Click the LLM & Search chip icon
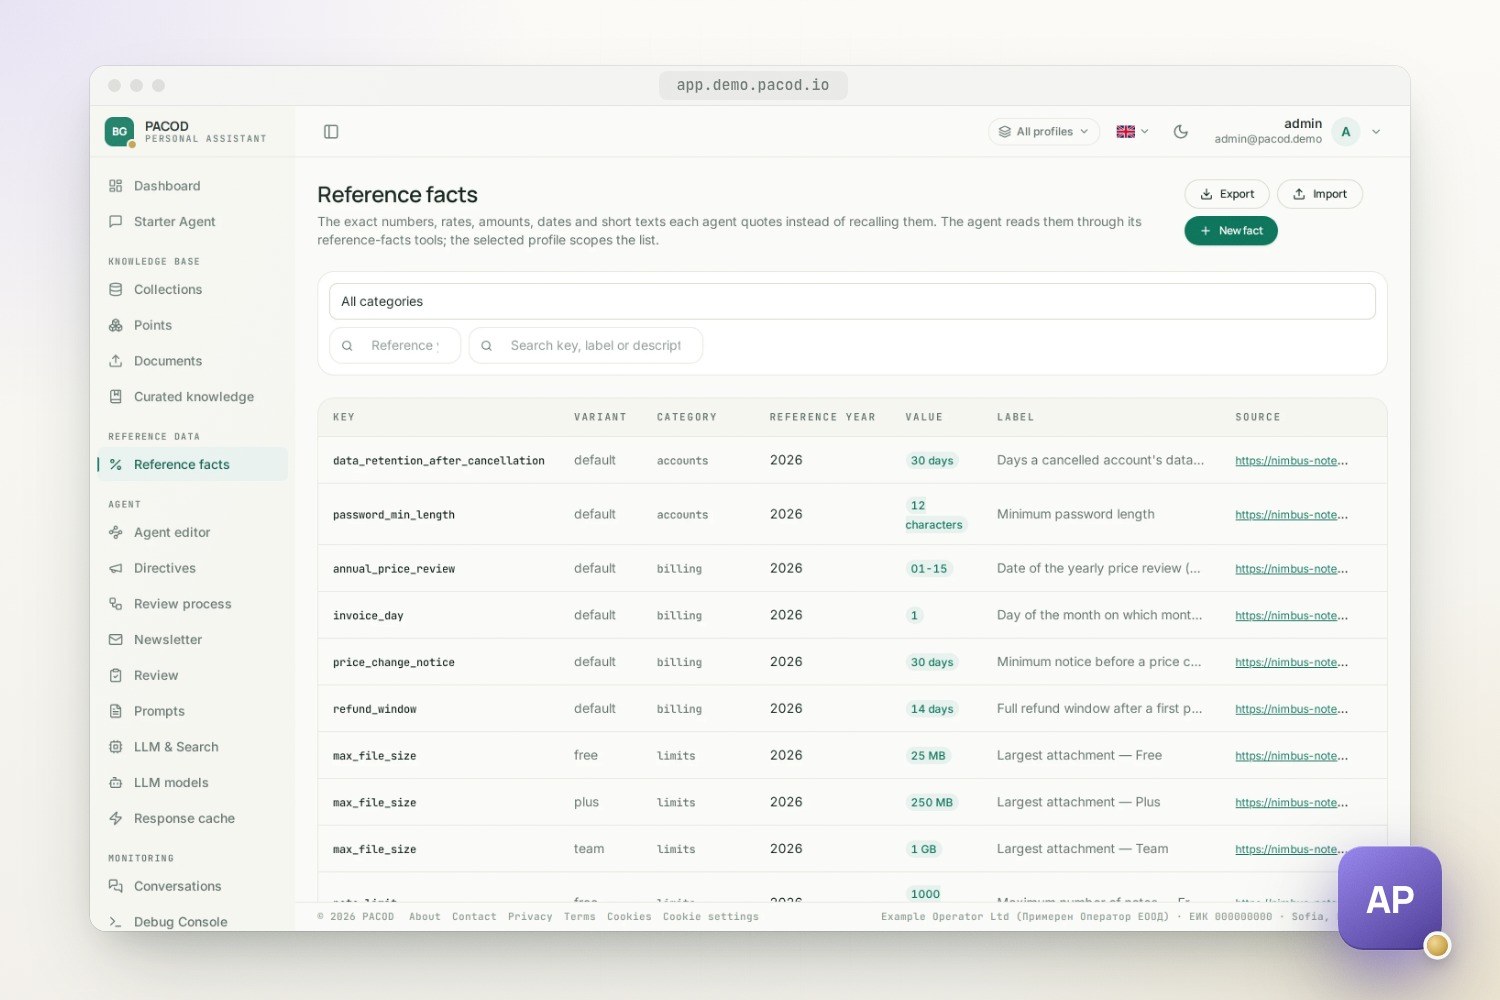This screenshot has width=1500, height=1000. click(x=116, y=747)
